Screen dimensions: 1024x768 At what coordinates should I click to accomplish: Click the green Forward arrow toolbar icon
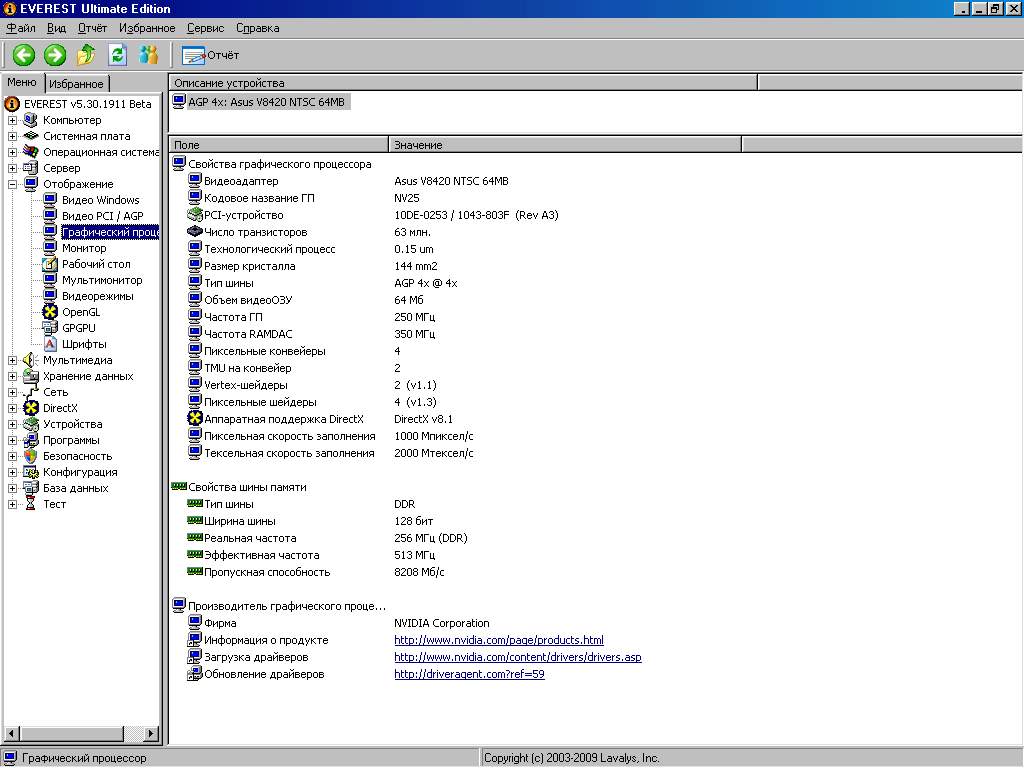point(55,55)
